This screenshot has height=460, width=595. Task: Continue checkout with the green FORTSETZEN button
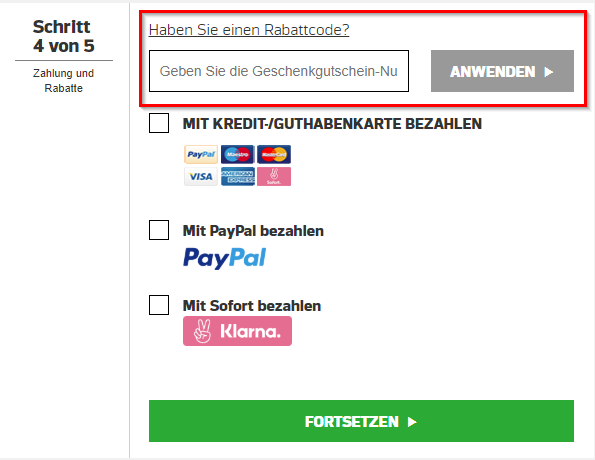pos(361,421)
